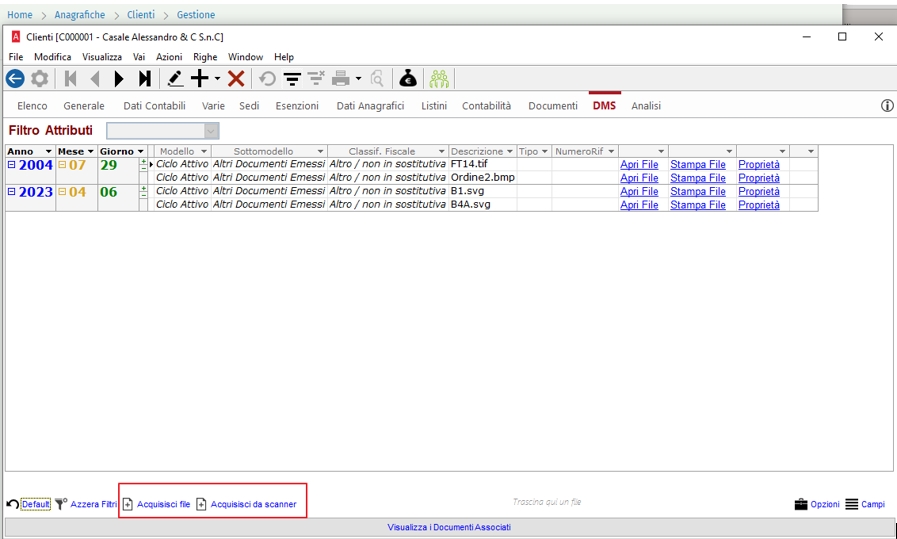897x539 pixels.
Task: Open the Anno column filter dropdown
Action: (x=49, y=152)
